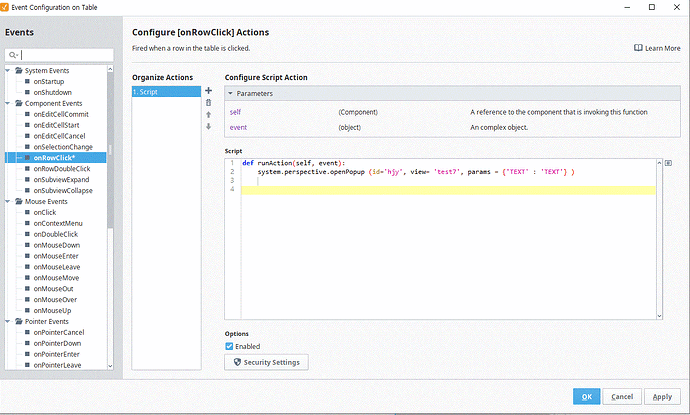Select the onMouseLeave event
This screenshot has height=415, width=690.
pyautogui.click(x=57, y=267)
